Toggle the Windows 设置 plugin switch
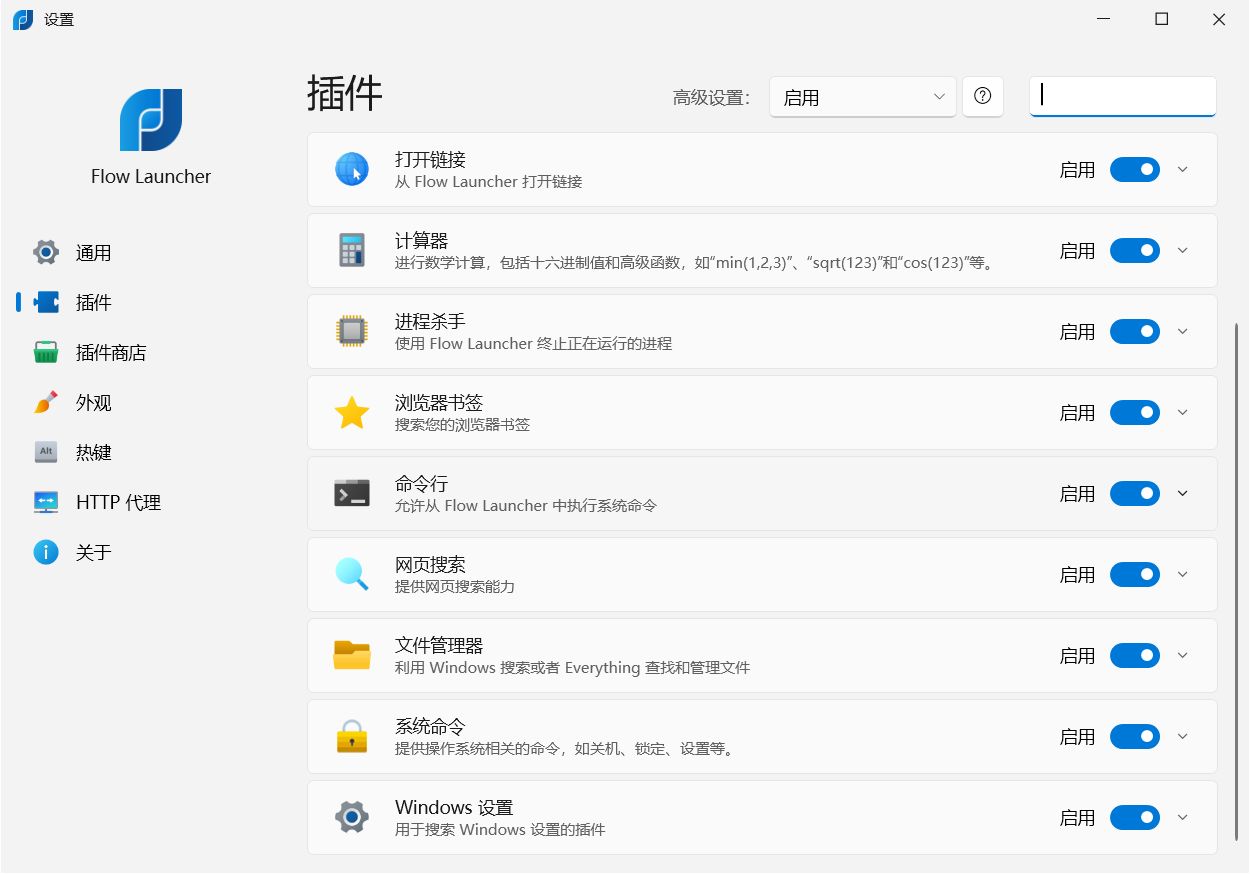The width and height of the screenshot is (1250, 874). (1135, 818)
